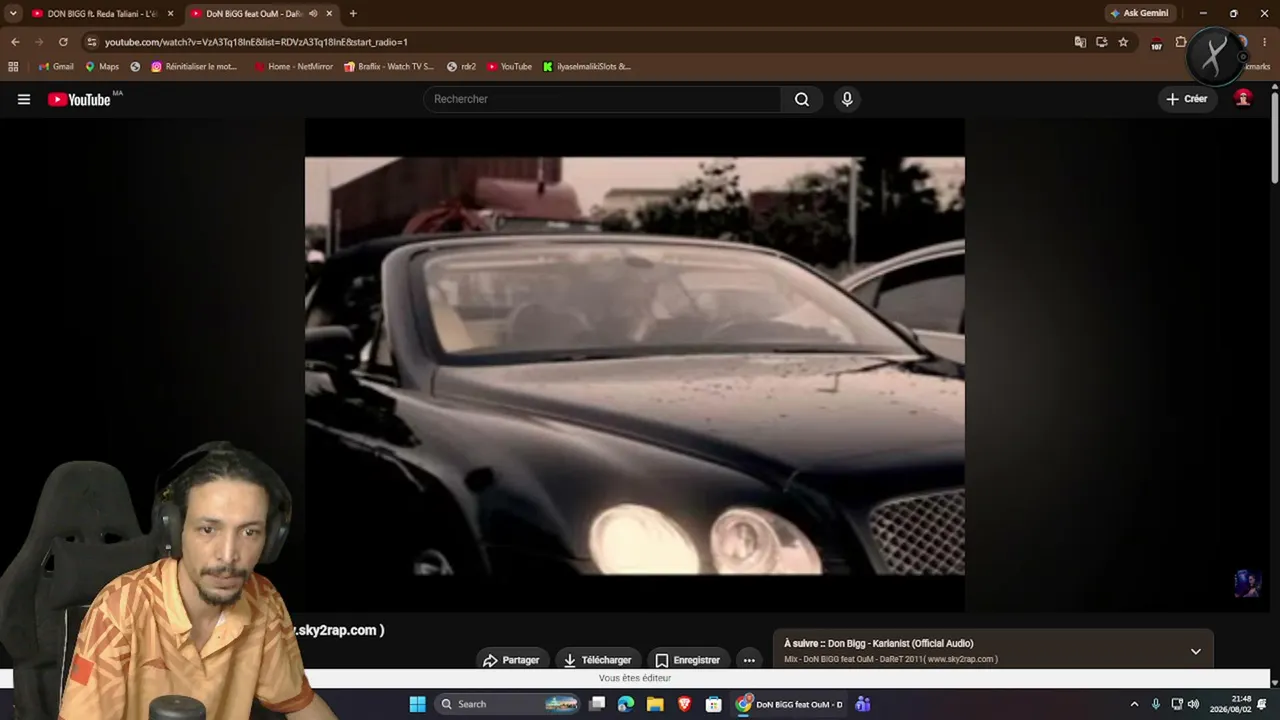
Task: Go forward to the next page
Action: pyautogui.click(x=39, y=42)
